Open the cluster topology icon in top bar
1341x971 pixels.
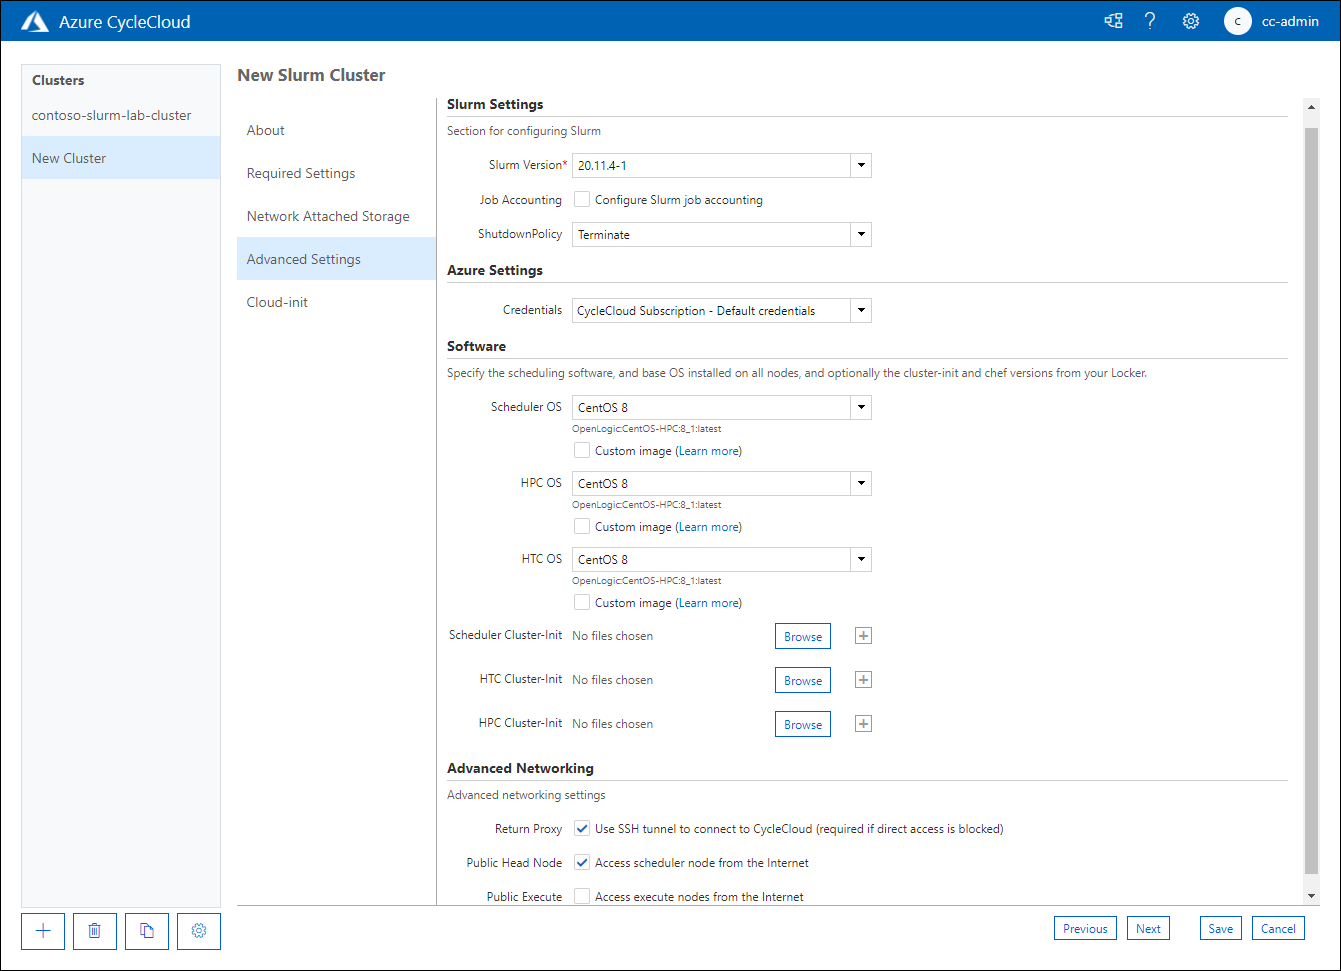(x=1113, y=20)
